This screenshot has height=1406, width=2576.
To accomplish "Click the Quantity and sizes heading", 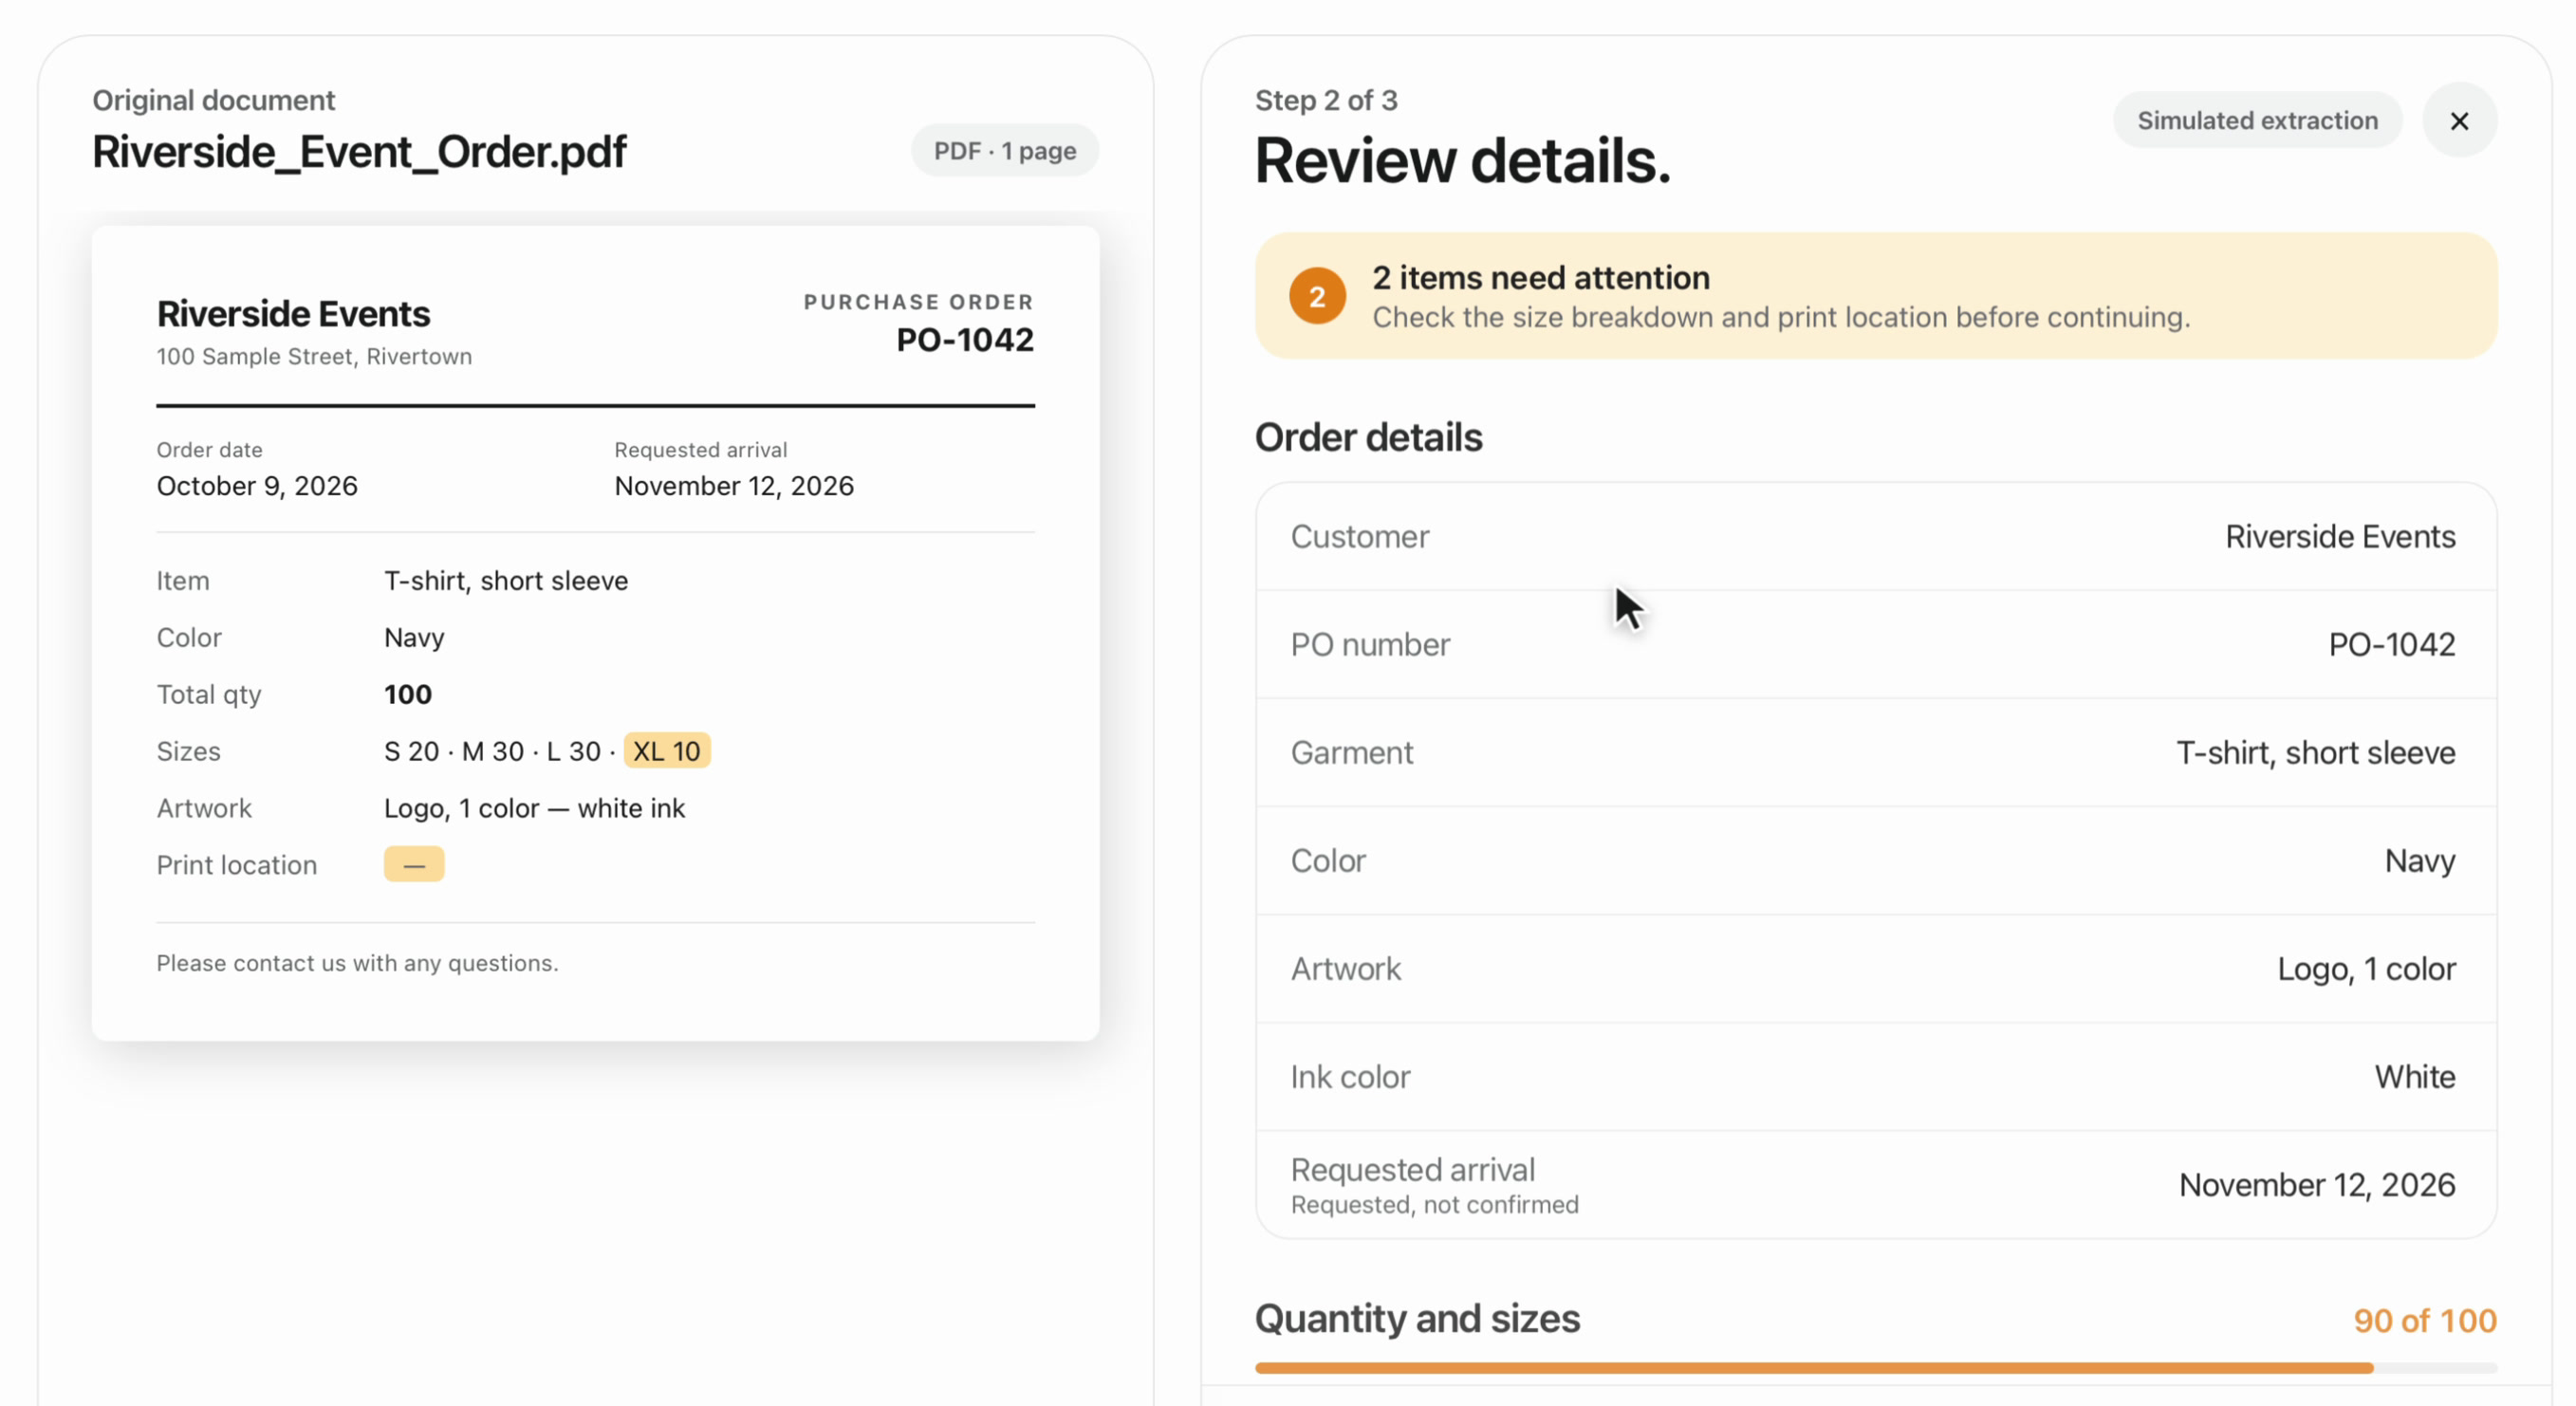I will click(x=1417, y=1319).
